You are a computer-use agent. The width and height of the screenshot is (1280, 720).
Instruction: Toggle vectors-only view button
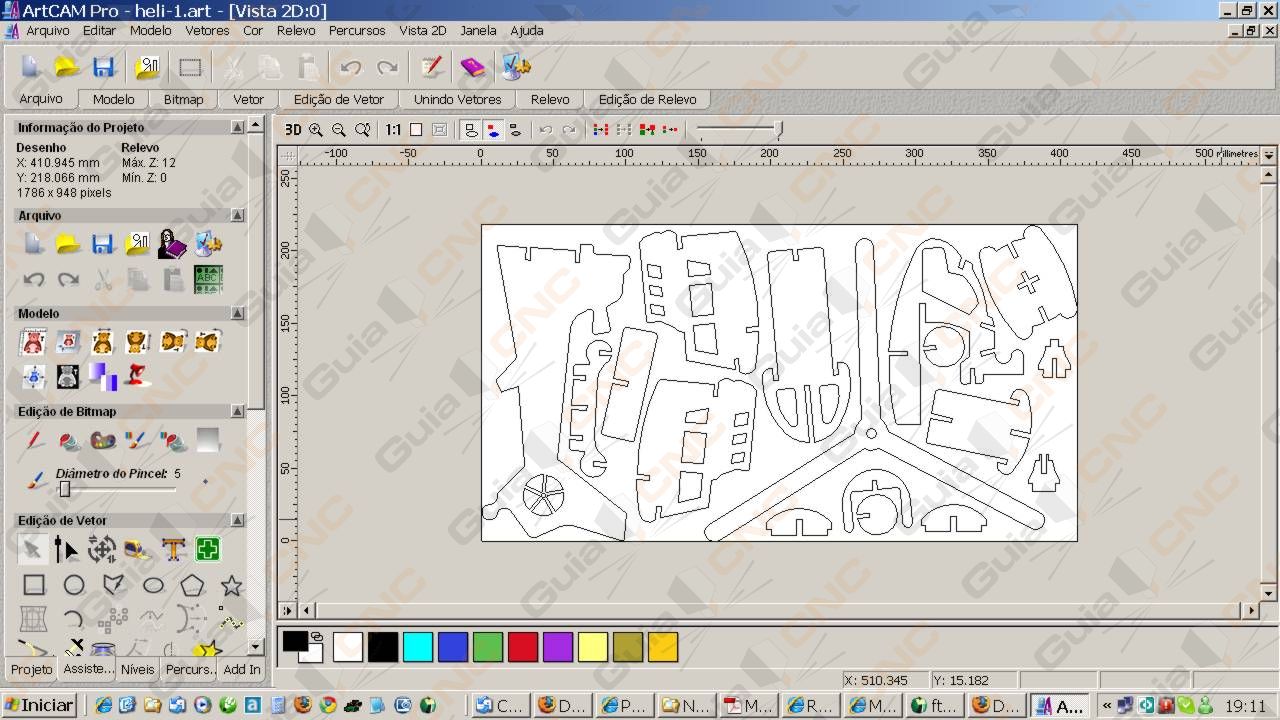pos(470,130)
